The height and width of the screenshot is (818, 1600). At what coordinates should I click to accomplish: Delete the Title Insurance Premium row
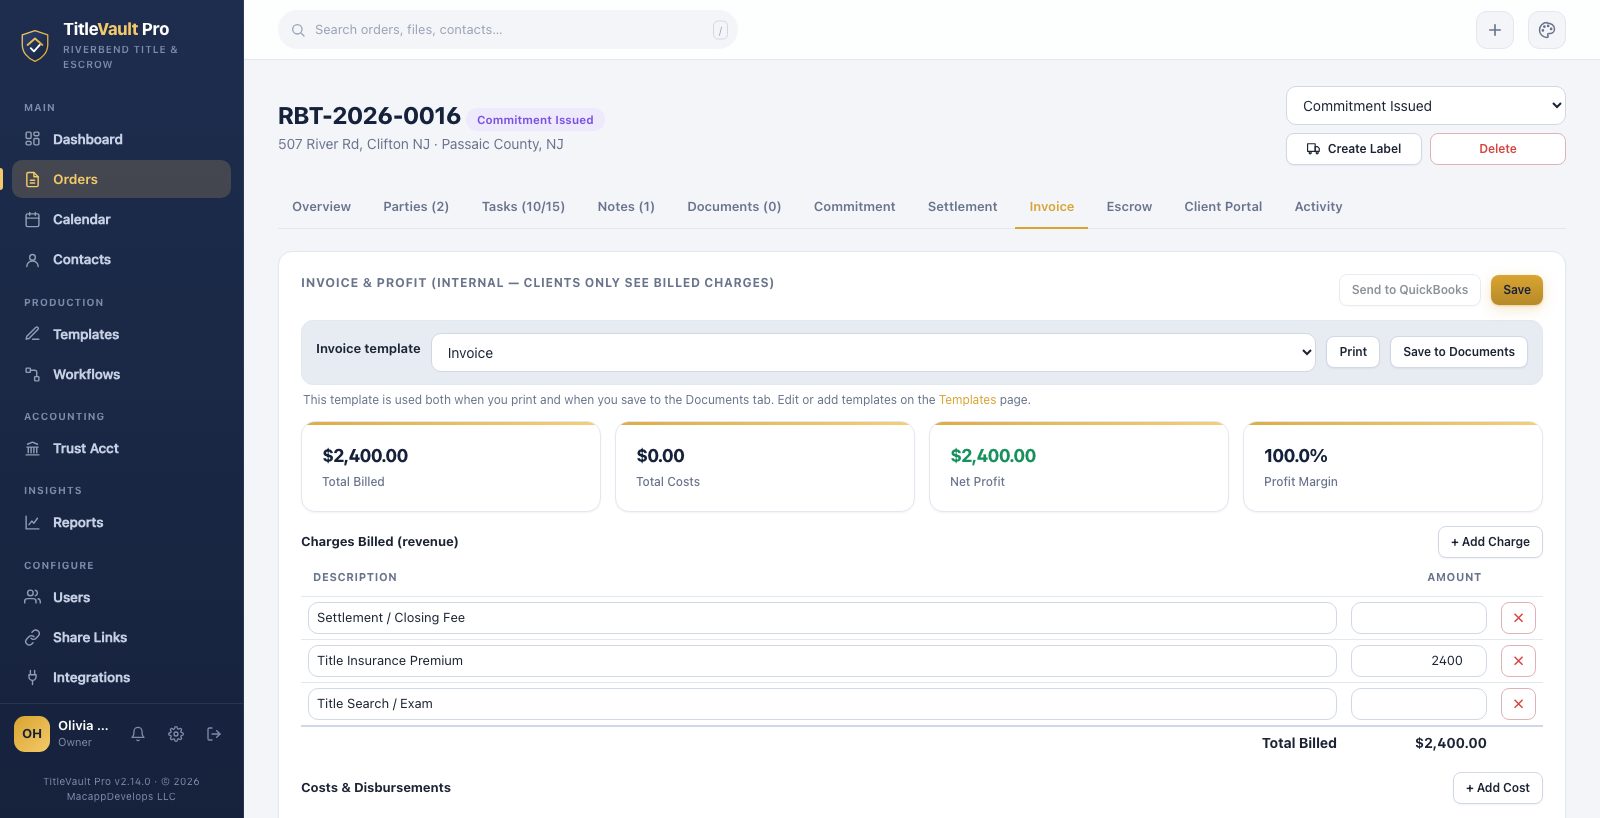pyautogui.click(x=1518, y=661)
